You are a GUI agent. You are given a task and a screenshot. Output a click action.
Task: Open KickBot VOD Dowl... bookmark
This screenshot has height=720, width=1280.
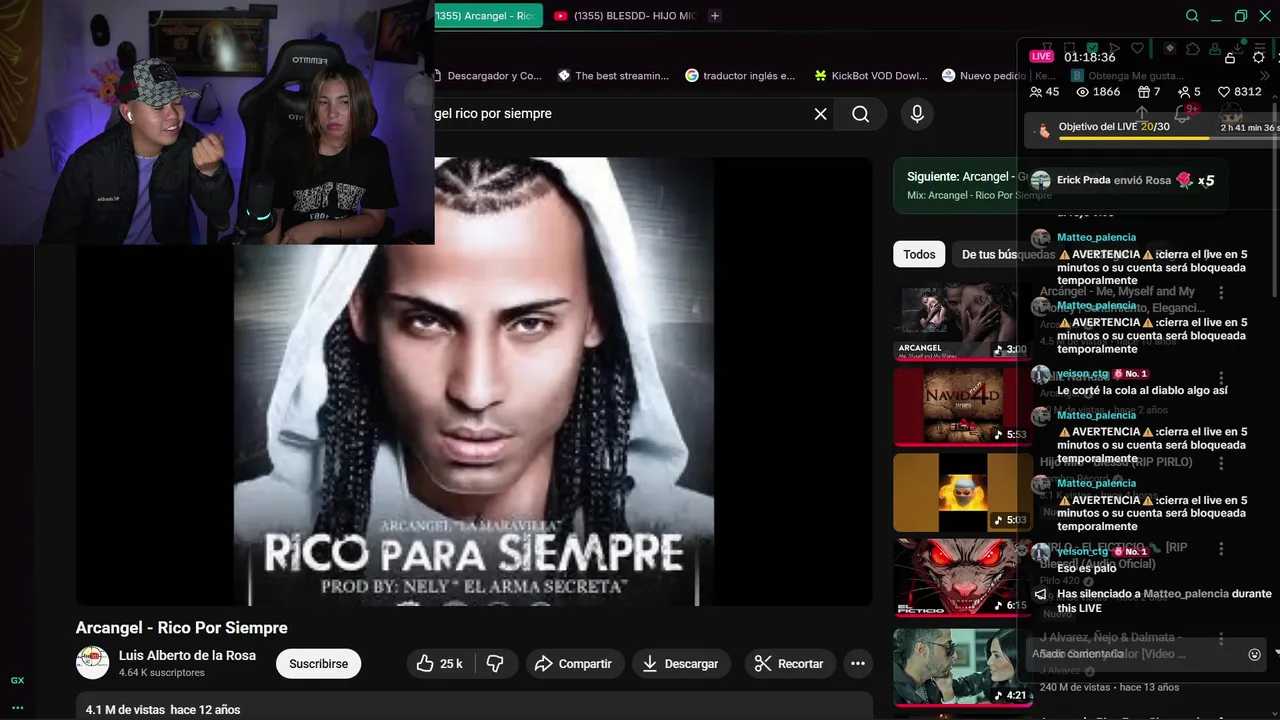(x=872, y=76)
